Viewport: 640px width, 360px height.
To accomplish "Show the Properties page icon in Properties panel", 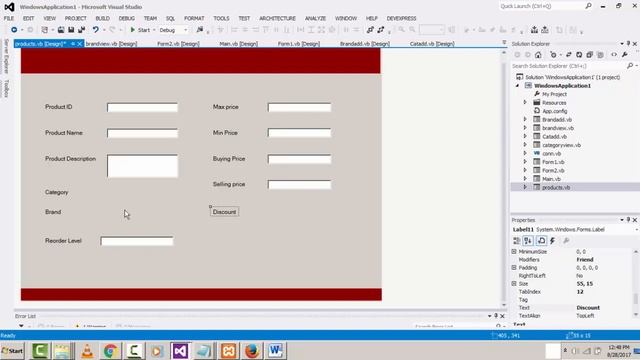I will [541, 241].
